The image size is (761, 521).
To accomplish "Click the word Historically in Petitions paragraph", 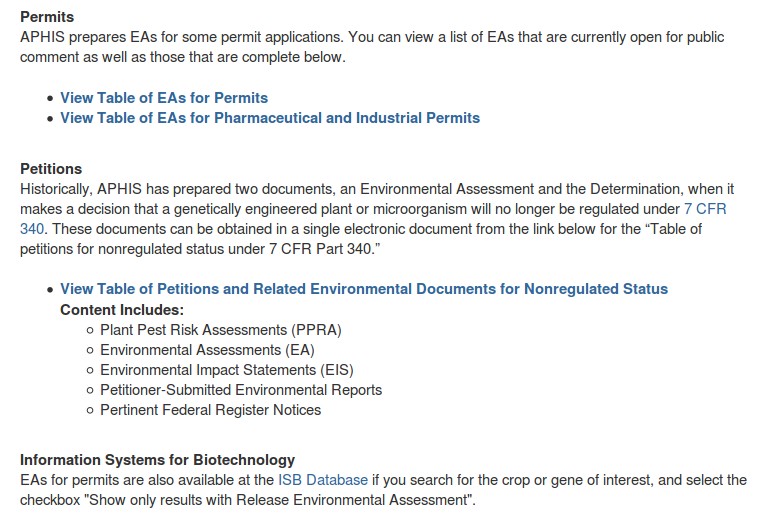I will click(57, 189).
